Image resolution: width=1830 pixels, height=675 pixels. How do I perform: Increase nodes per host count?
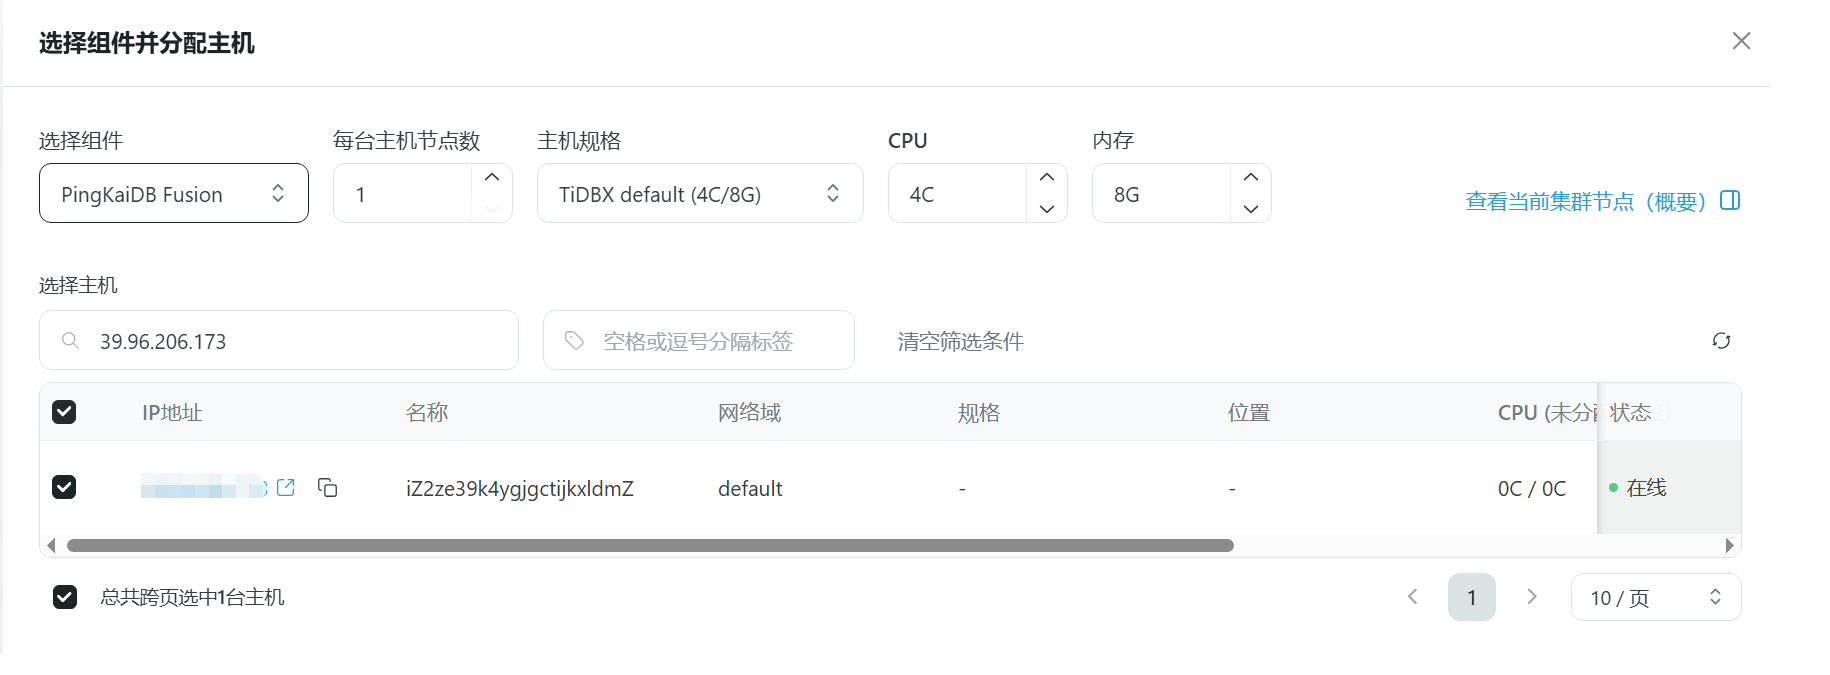tap(492, 178)
